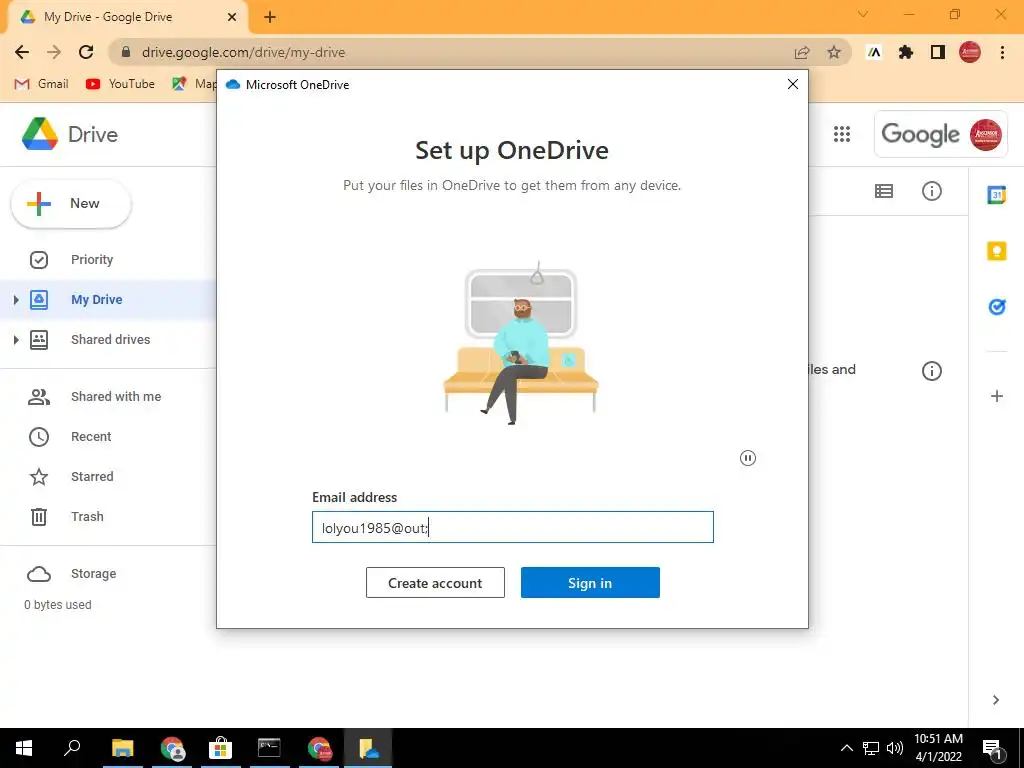Pause the OneDrive animation
This screenshot has width=1024, height=768.
[748, 458]
